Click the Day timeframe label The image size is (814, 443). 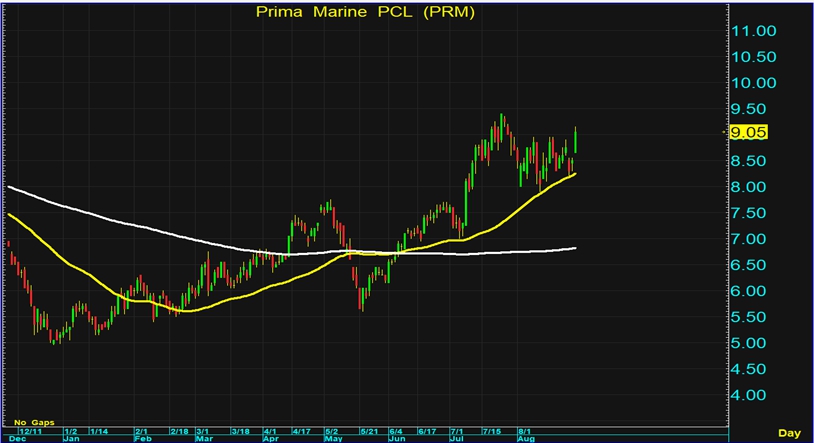click(x=789, y=433)
